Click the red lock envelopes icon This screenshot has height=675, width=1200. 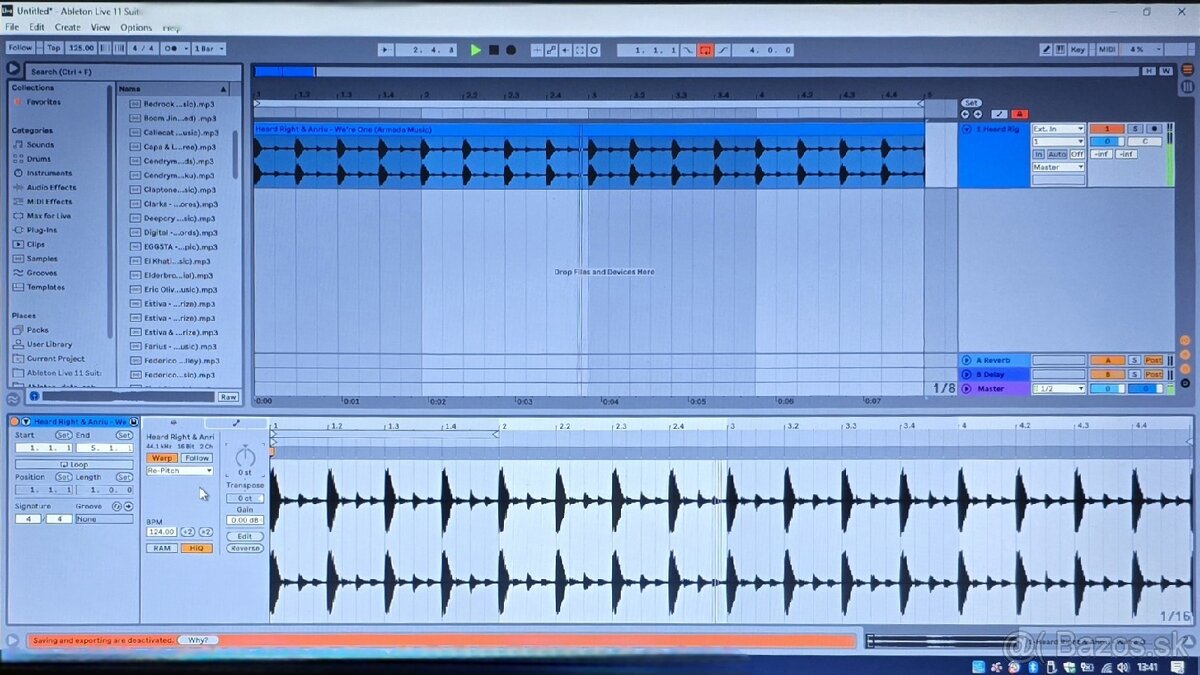[x=1019, y=114]
